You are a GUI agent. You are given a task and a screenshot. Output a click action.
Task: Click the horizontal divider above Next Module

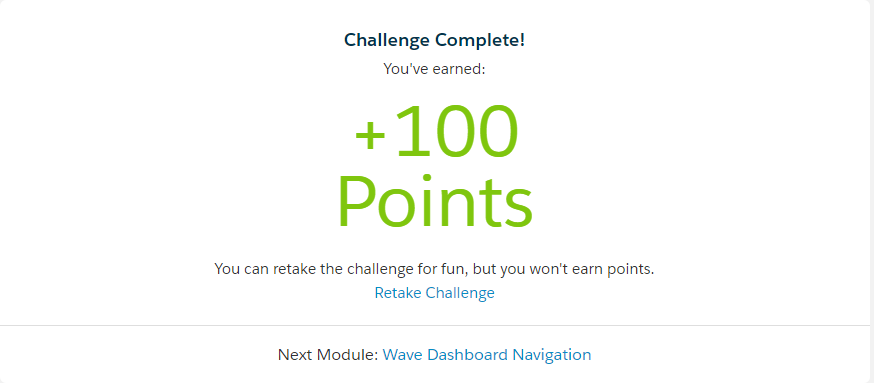435,325
